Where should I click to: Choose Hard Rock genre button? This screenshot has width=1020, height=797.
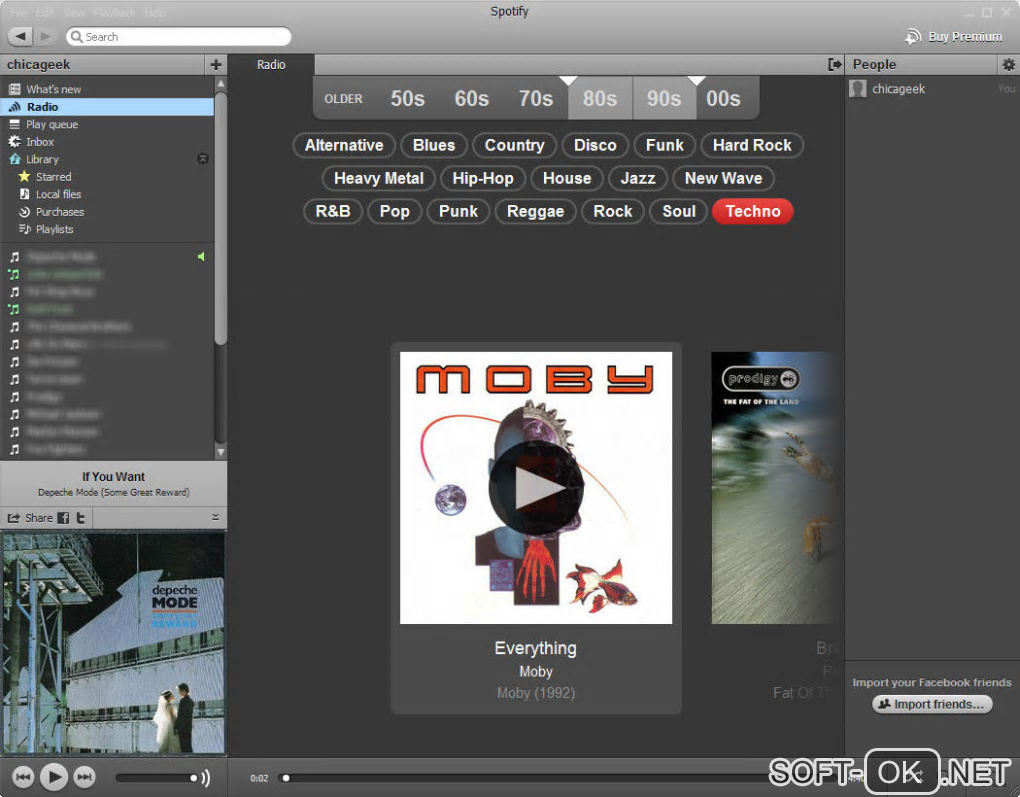752,145
